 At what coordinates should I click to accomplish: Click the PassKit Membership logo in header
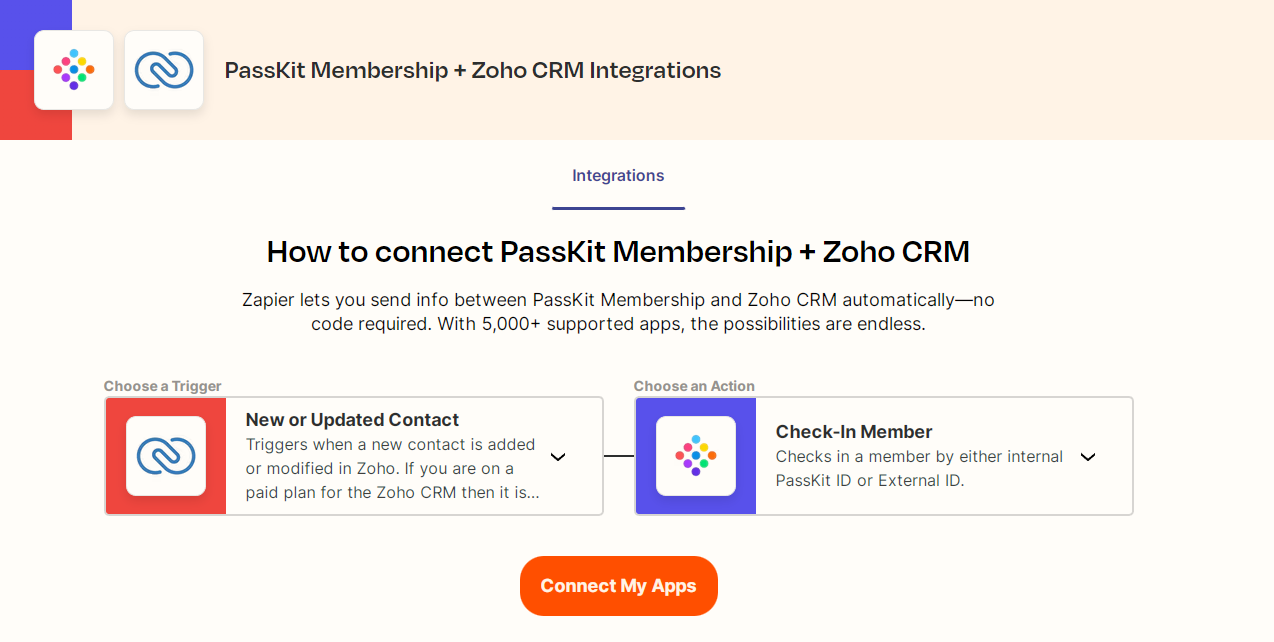73,70
